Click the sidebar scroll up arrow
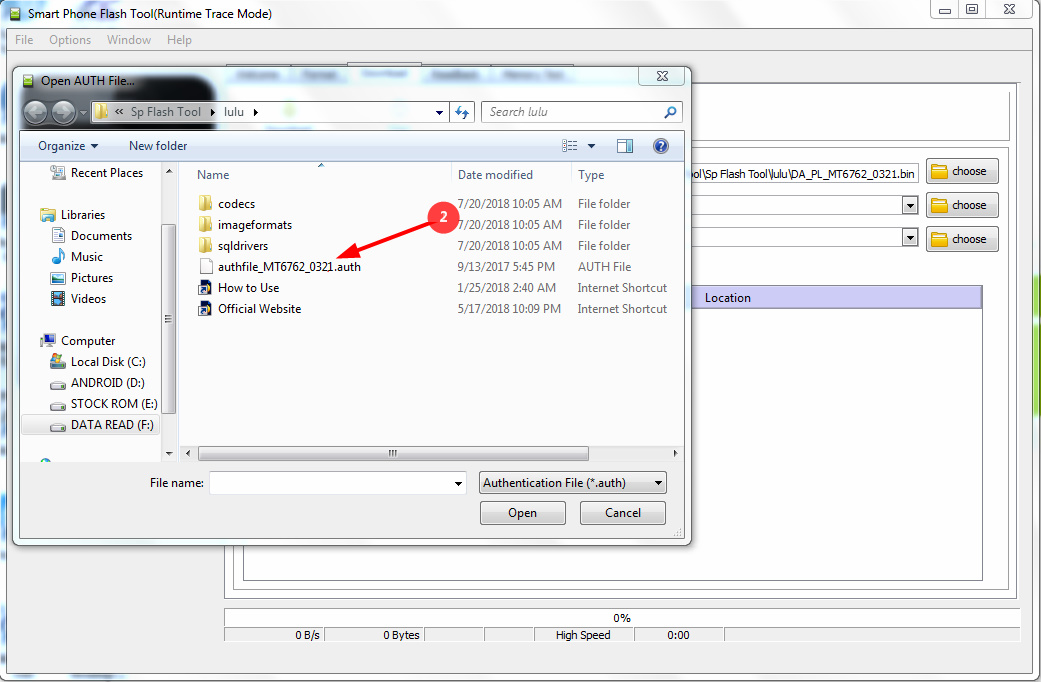Viewport: 1041px width, 682px height. click(x=169, y=171)
